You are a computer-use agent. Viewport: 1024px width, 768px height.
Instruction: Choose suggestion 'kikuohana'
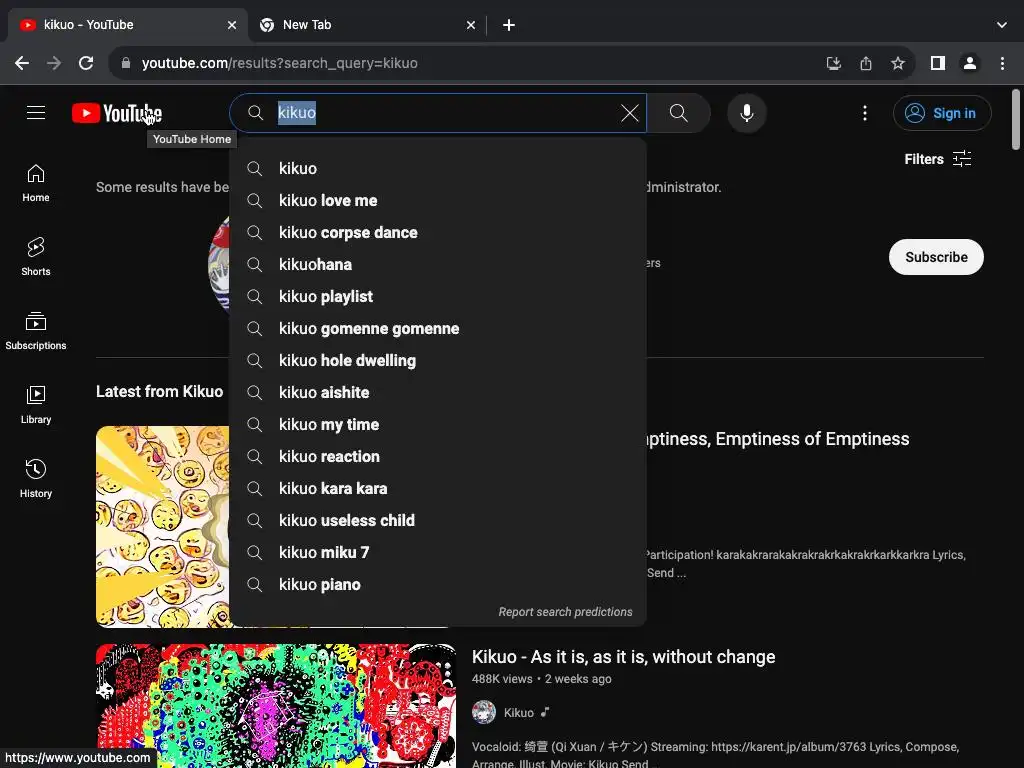tap(438, 264)
